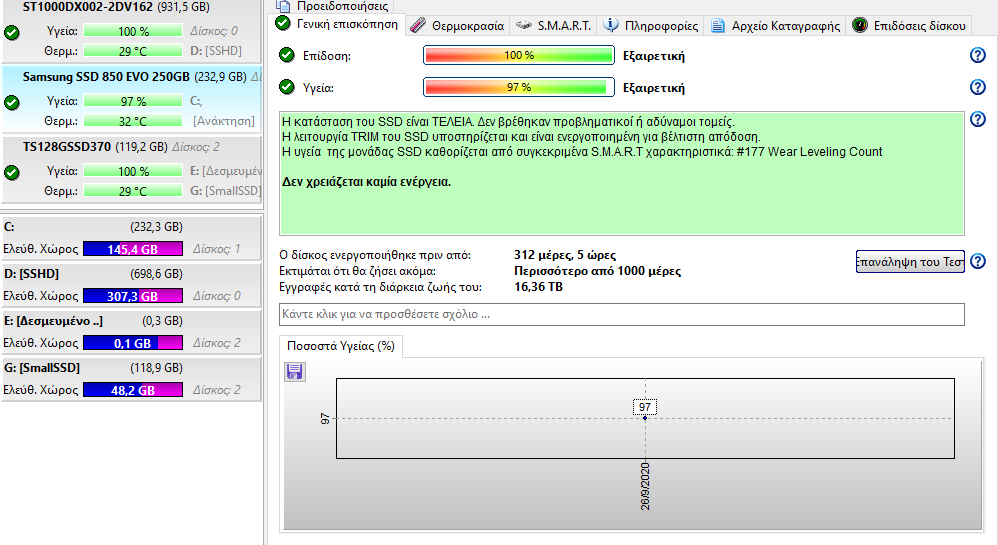This screenshot has height=545, width=998.
Task: Click the Samsung SSD 850 EVO status check icon
Action: (x=11, y=102)
